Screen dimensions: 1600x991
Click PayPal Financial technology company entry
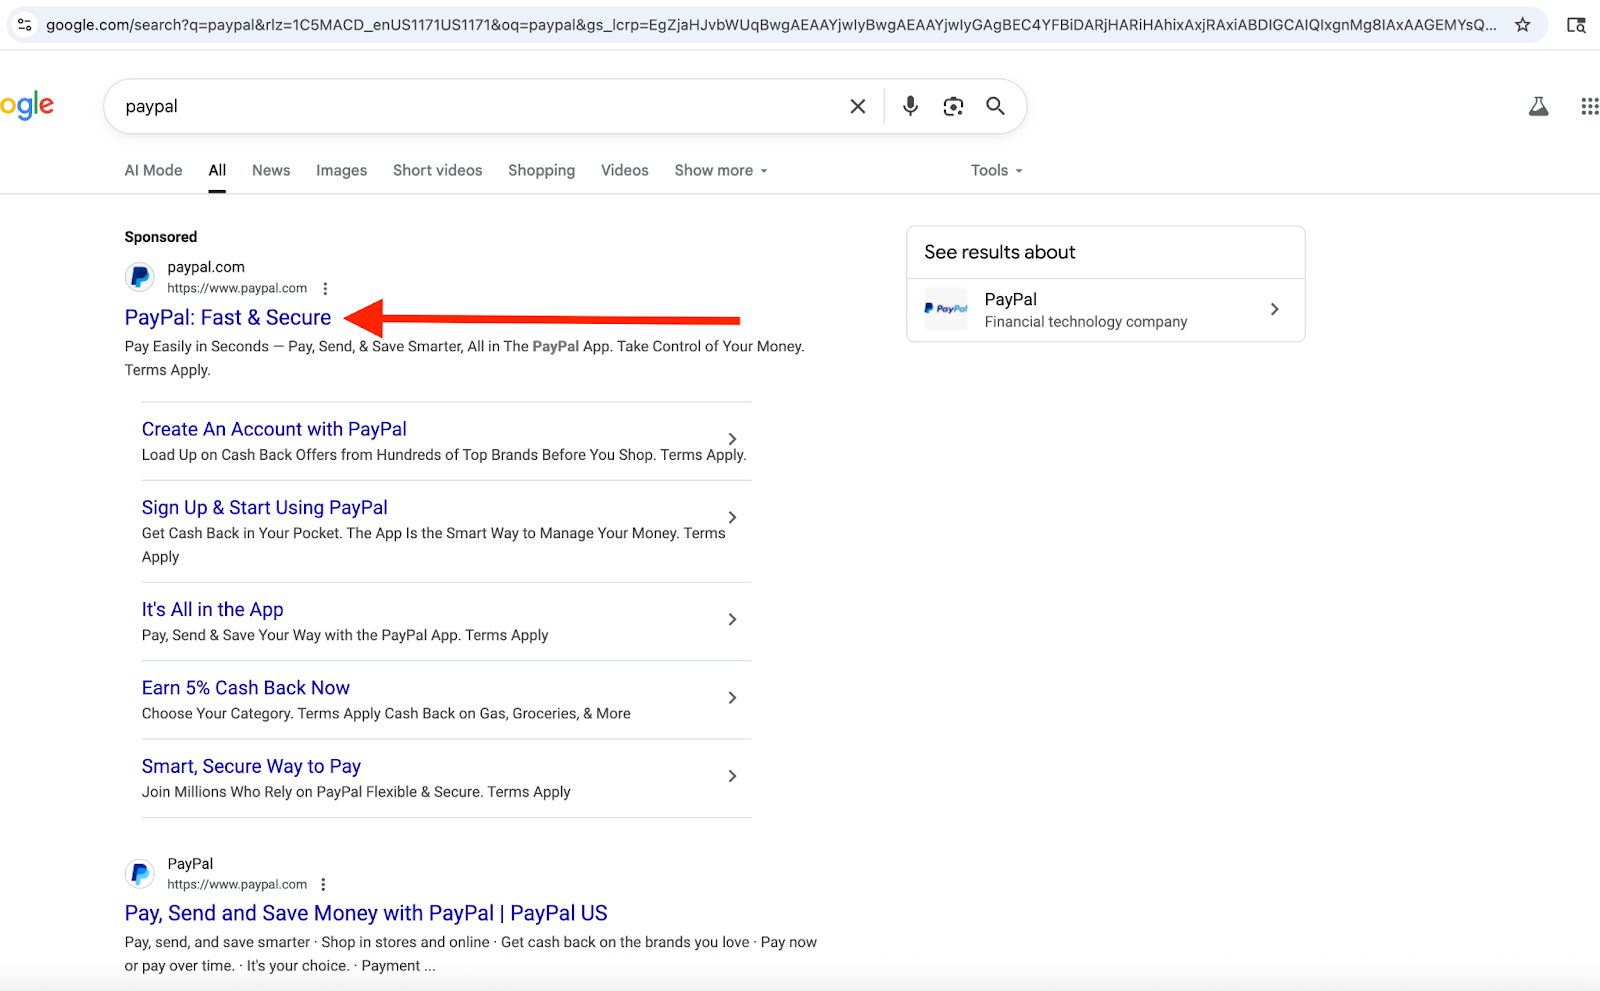[1106, 310]
